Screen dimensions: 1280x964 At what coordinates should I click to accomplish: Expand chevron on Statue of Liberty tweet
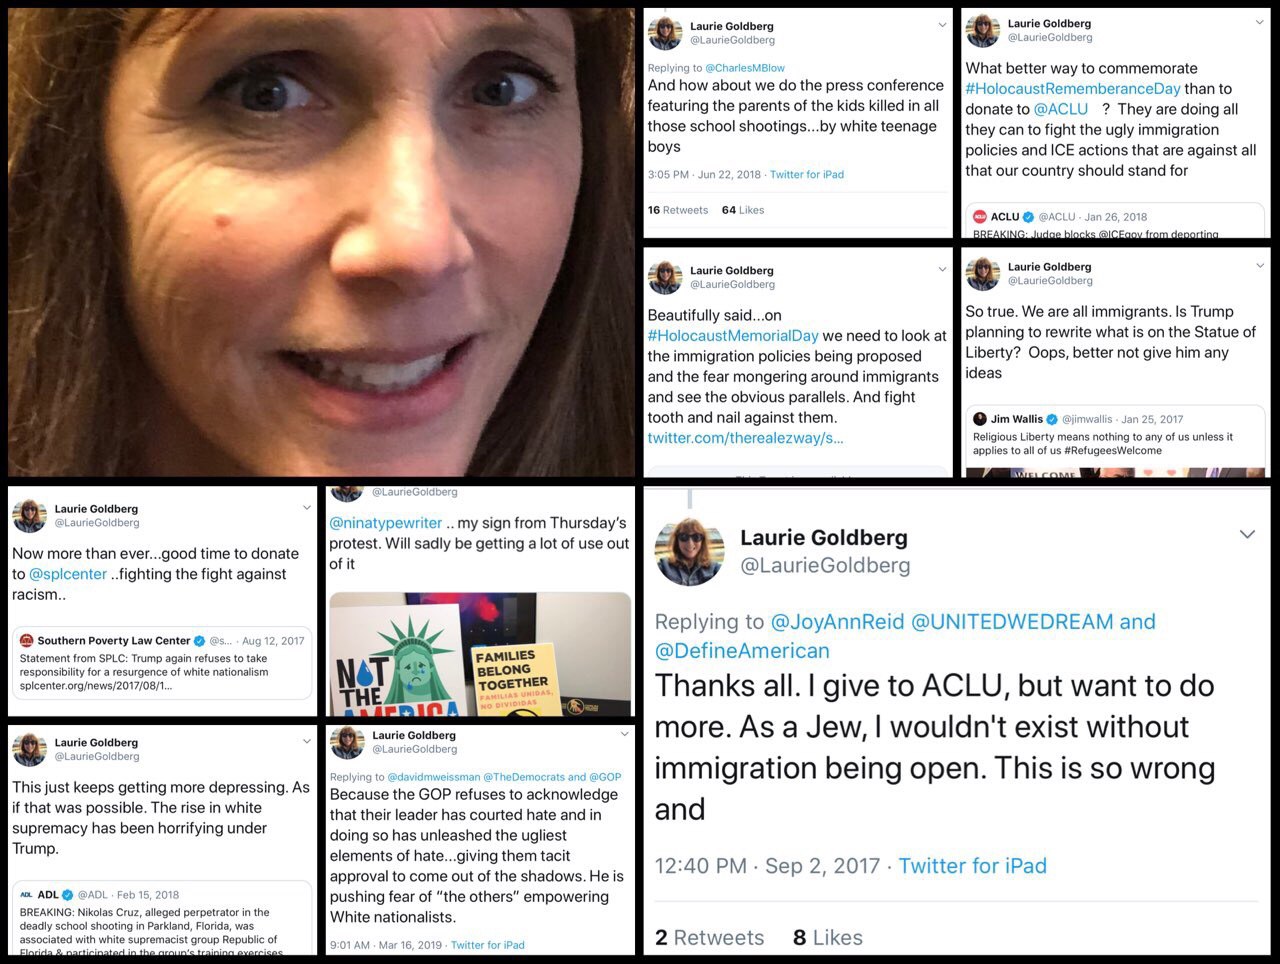point(1260,266)
